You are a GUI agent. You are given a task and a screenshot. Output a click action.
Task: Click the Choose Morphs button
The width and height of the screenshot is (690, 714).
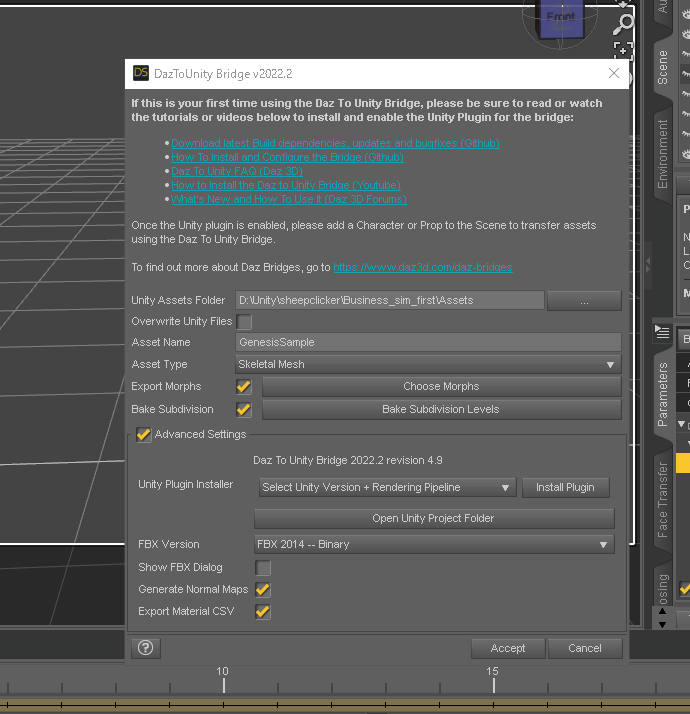(x=441, y=387)
